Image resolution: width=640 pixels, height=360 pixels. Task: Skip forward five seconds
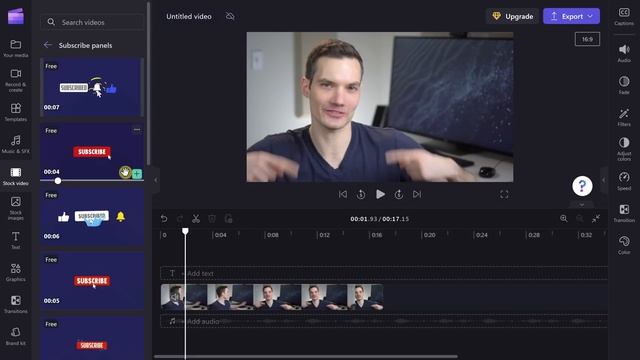tap(399, 194)
